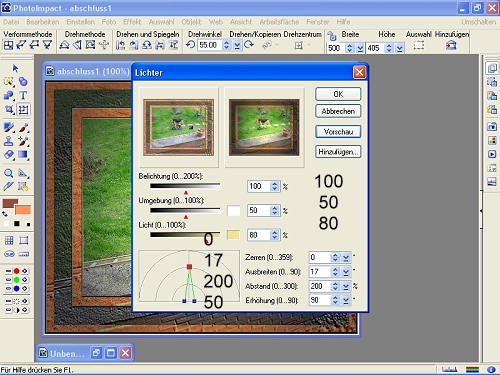Click the Belichtung percent spinner arrows
500x375 pixels.
pos(274,186)
